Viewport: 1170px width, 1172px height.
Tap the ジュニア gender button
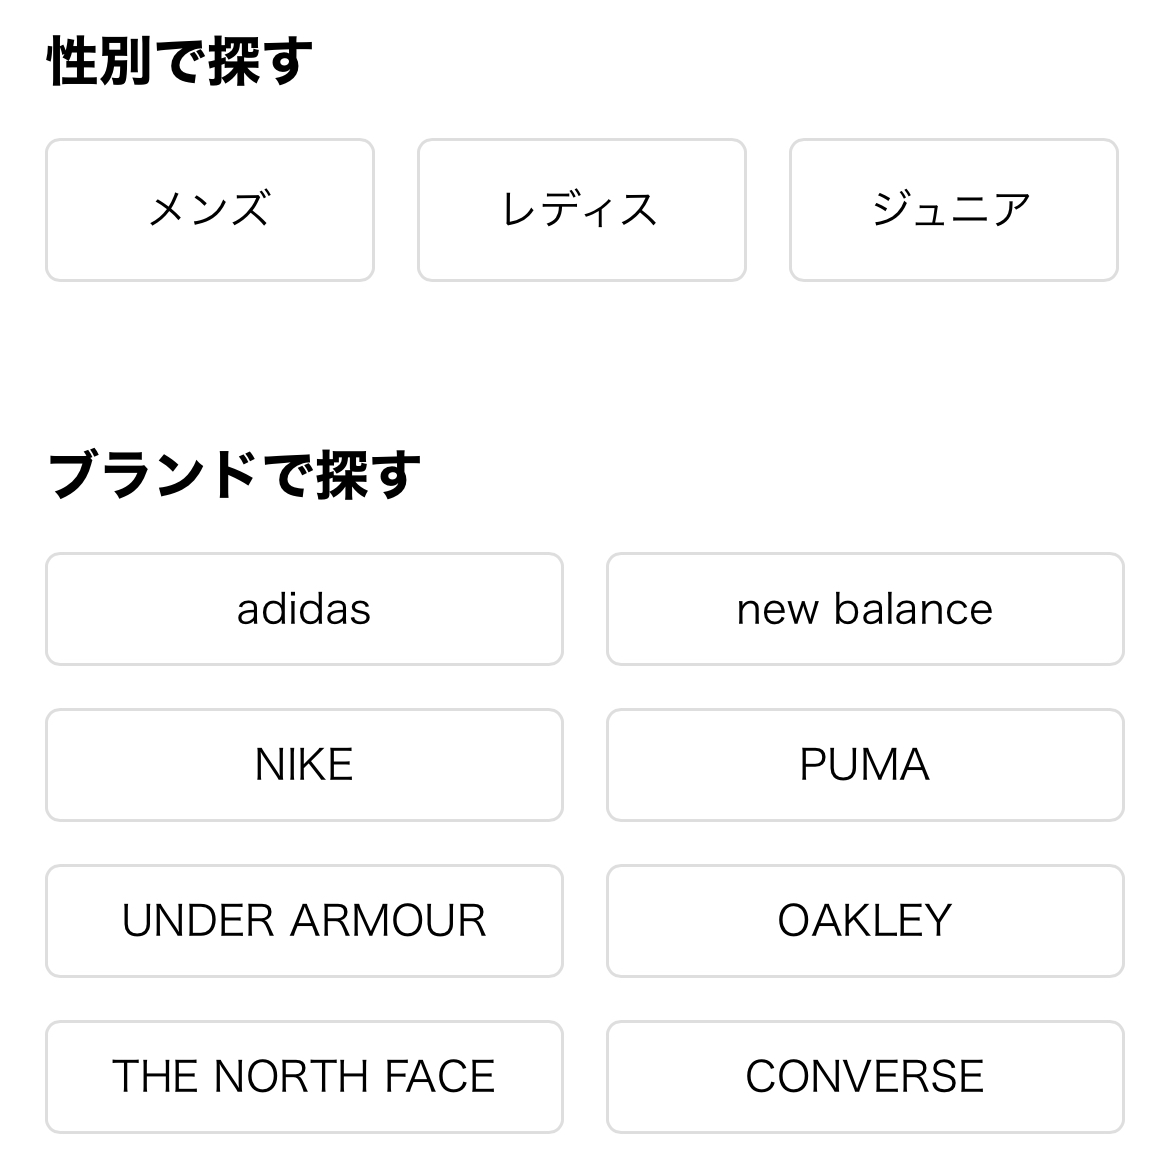pos(953,210)
